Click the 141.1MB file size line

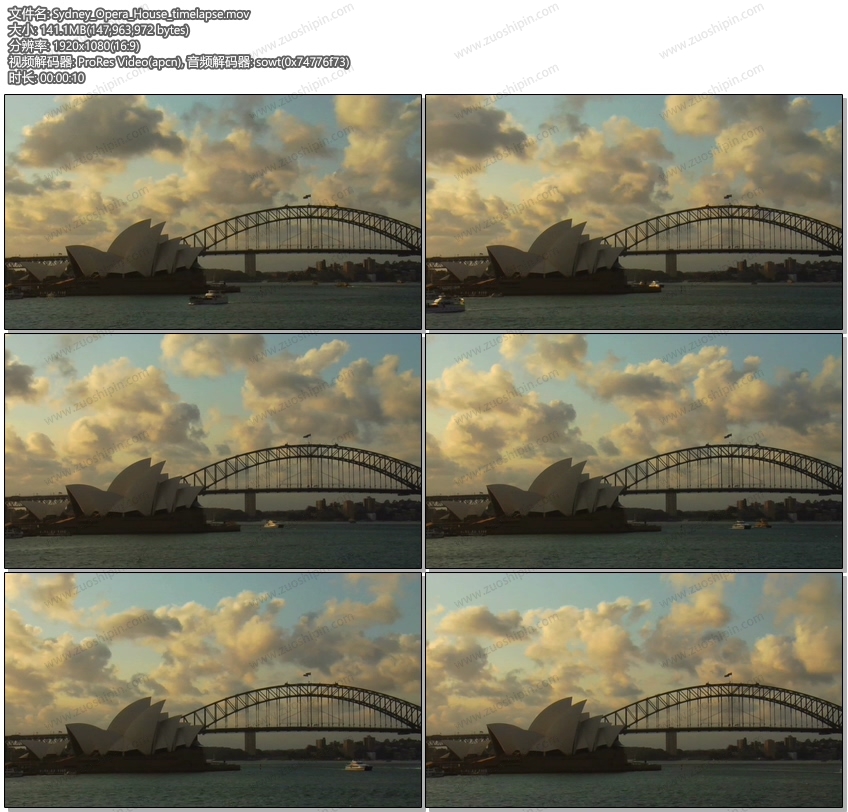tap(98, 30)
